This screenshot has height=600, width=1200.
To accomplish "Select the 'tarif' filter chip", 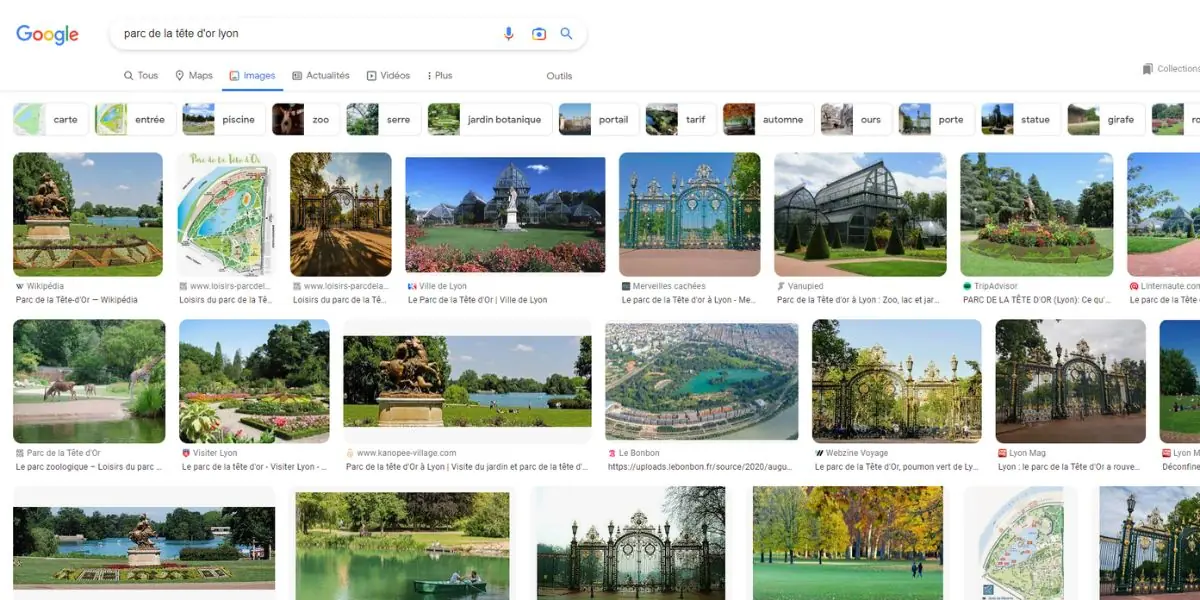I will point(681,119).
